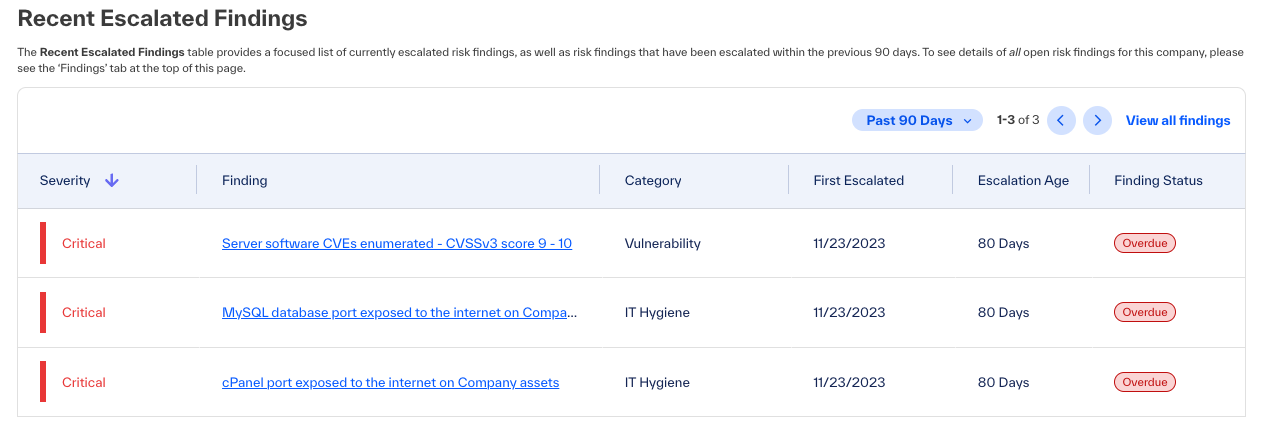Click the Severity sort arrow icon
The height and width of the screenshot is (430, 1261).
click(112, 181)
